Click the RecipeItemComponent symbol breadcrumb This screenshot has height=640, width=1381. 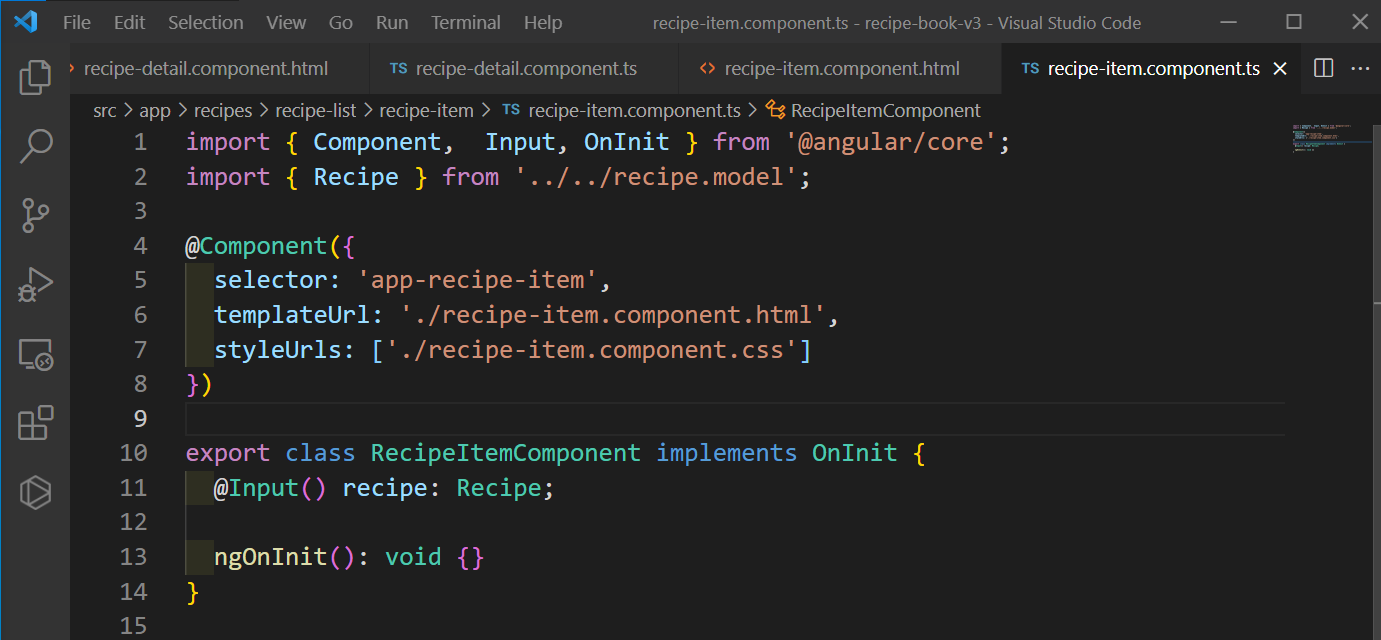886,110
